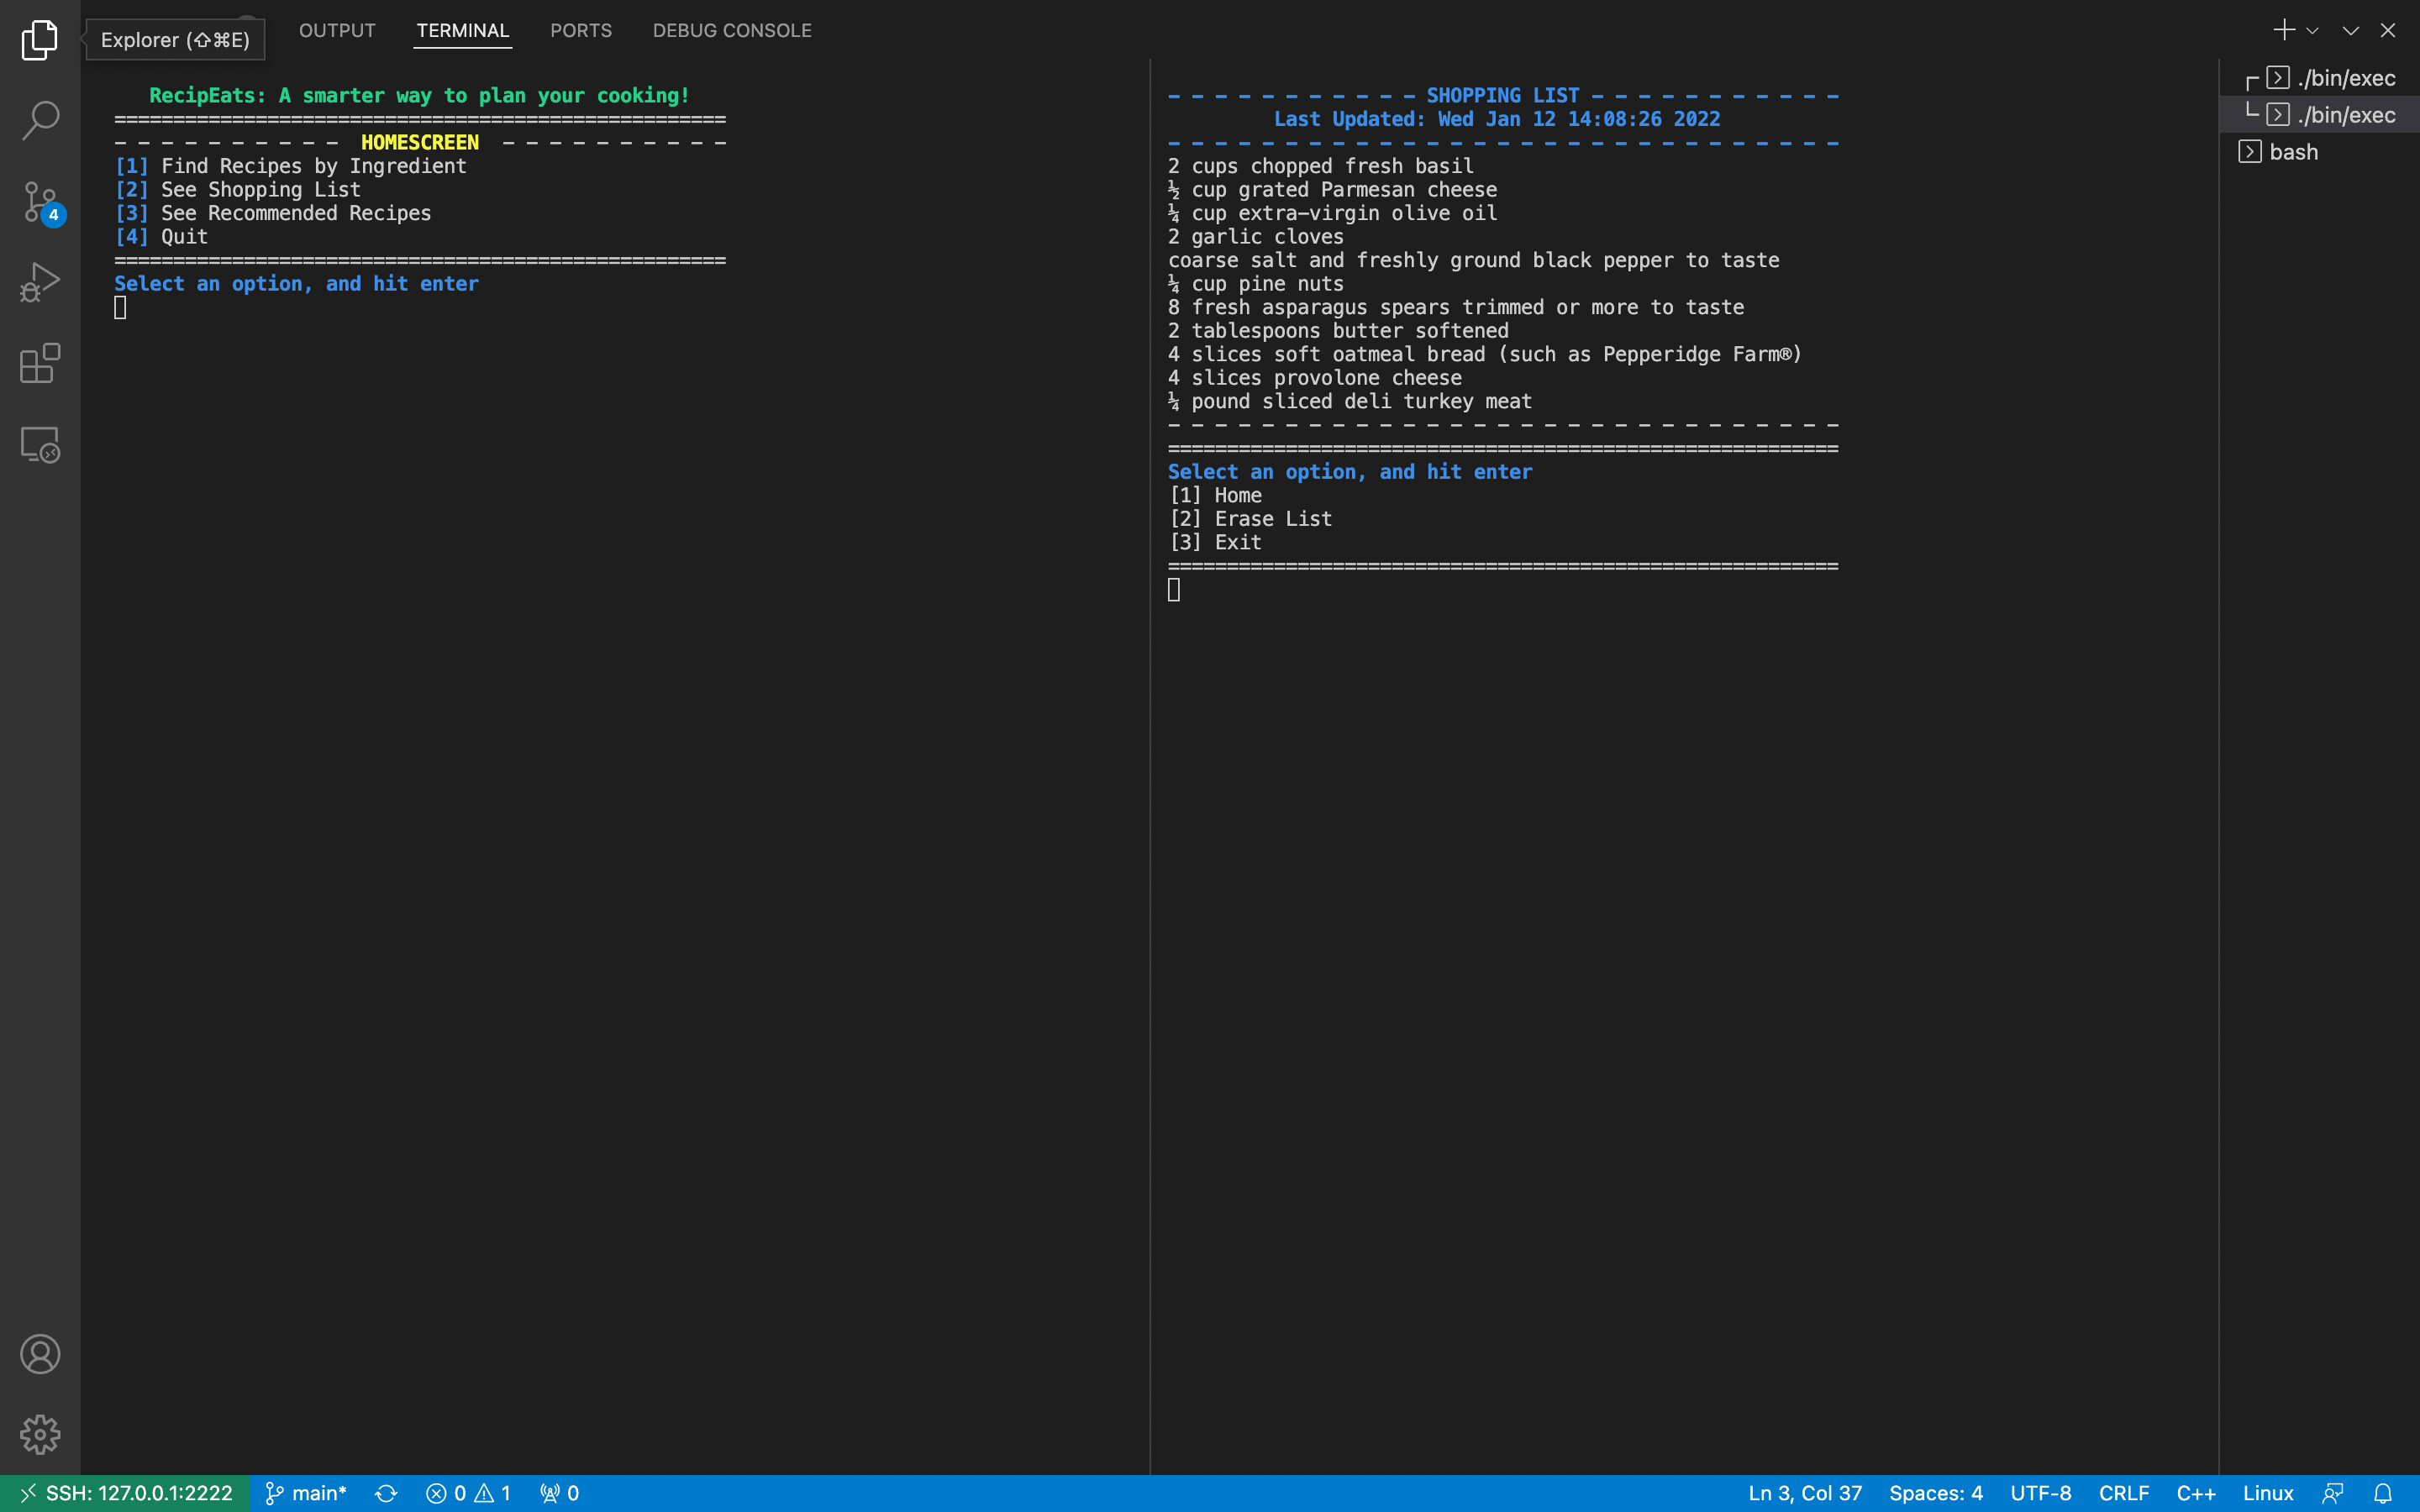Viewport: 2420px width, 1512px height.
Task: Open the Explorer view in activity bar
Action: coord(40,40)
